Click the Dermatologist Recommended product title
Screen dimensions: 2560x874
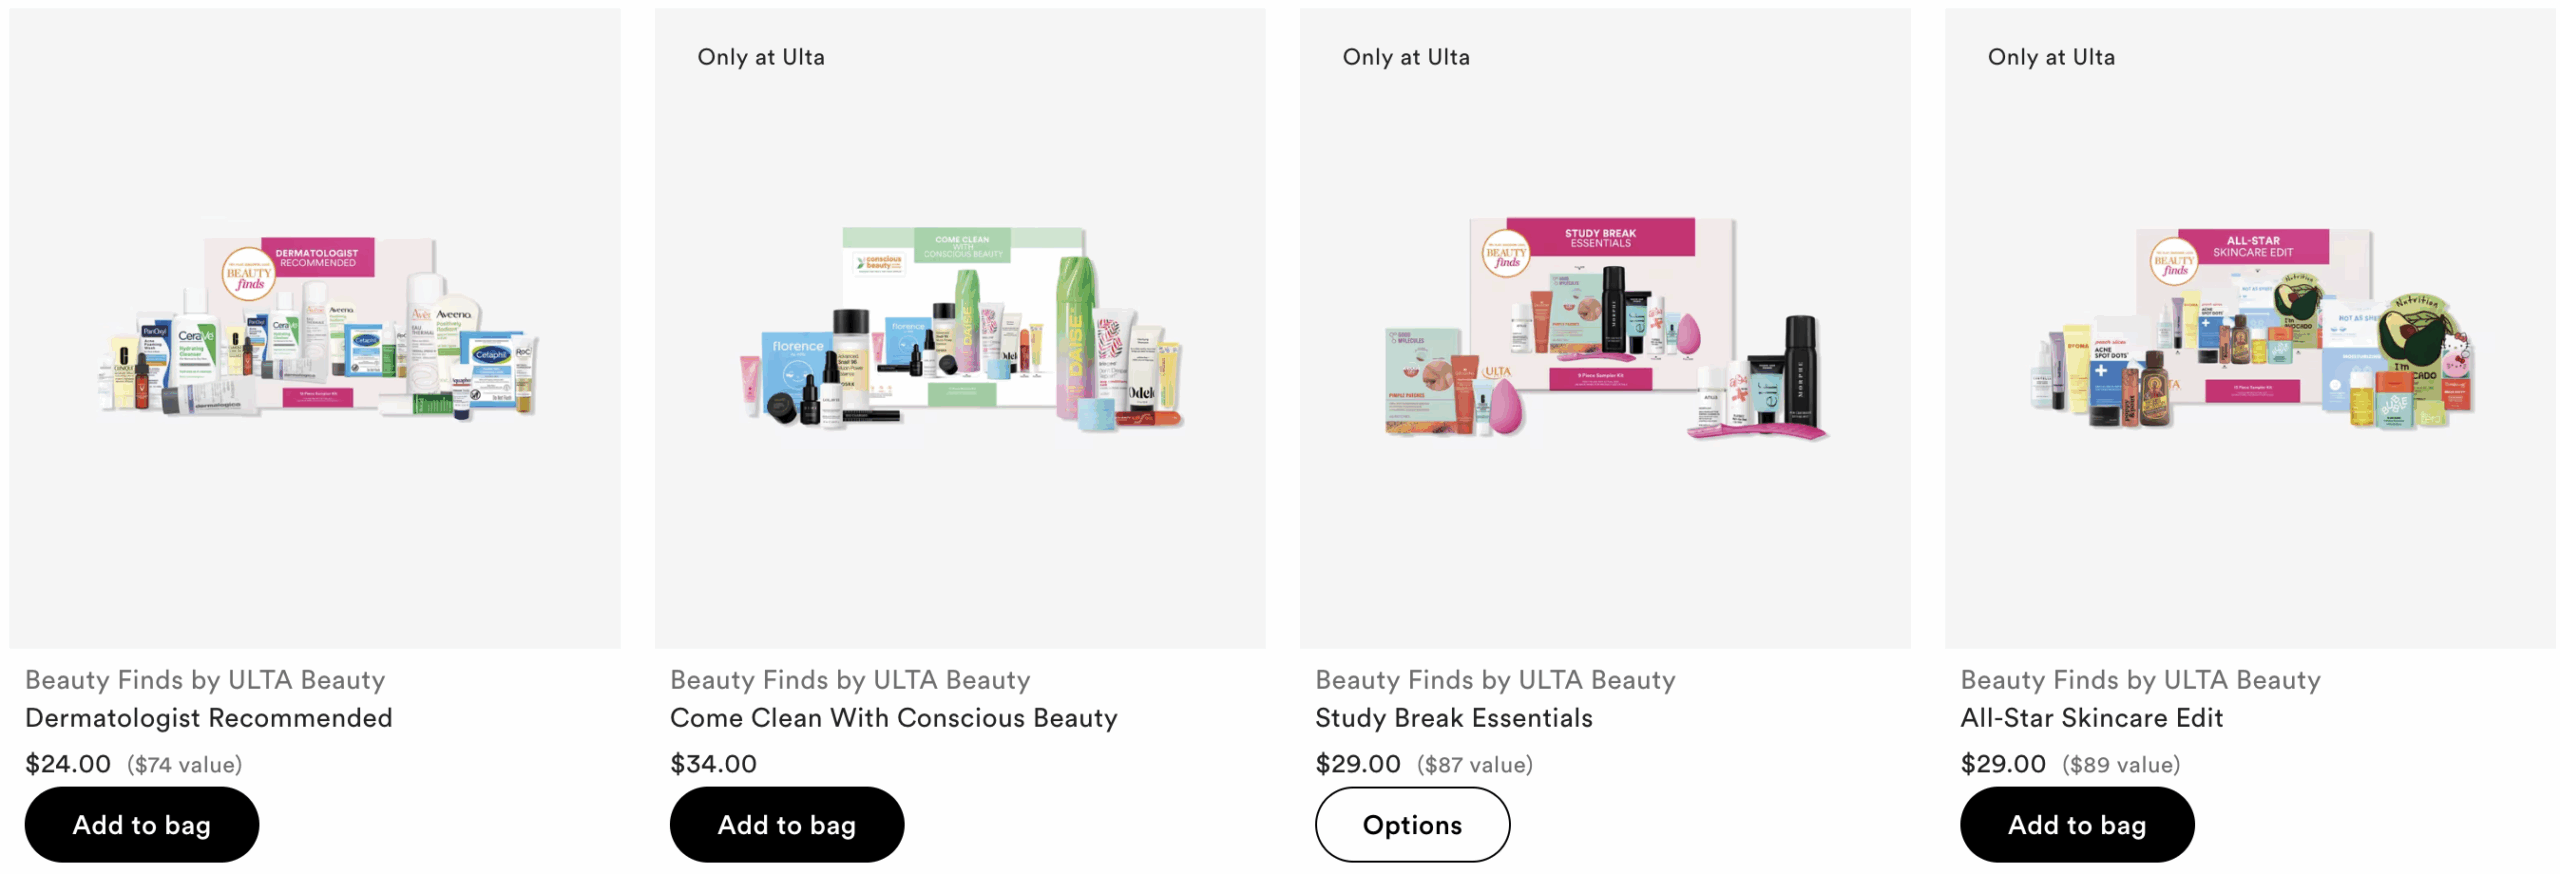[209, 718]
